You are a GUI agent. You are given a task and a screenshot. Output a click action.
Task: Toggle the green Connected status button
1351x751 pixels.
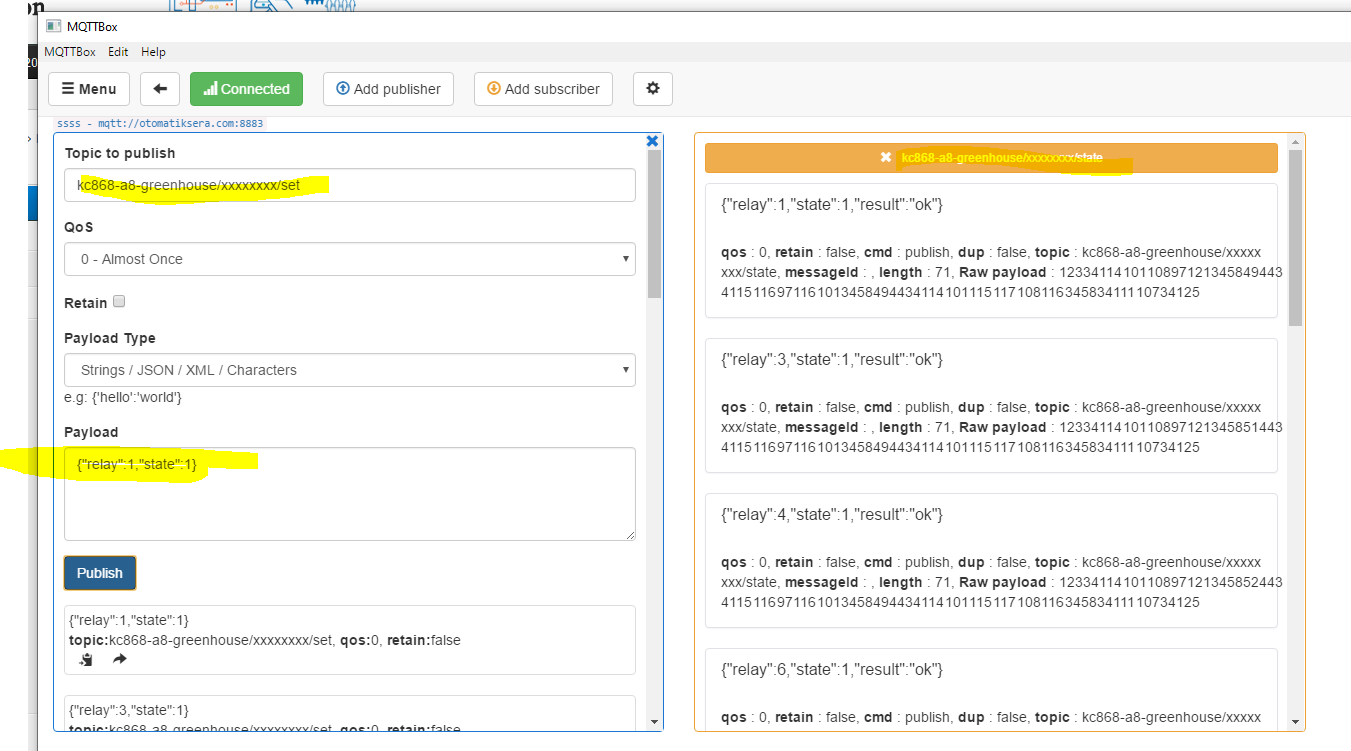click(x=246, y=89)
